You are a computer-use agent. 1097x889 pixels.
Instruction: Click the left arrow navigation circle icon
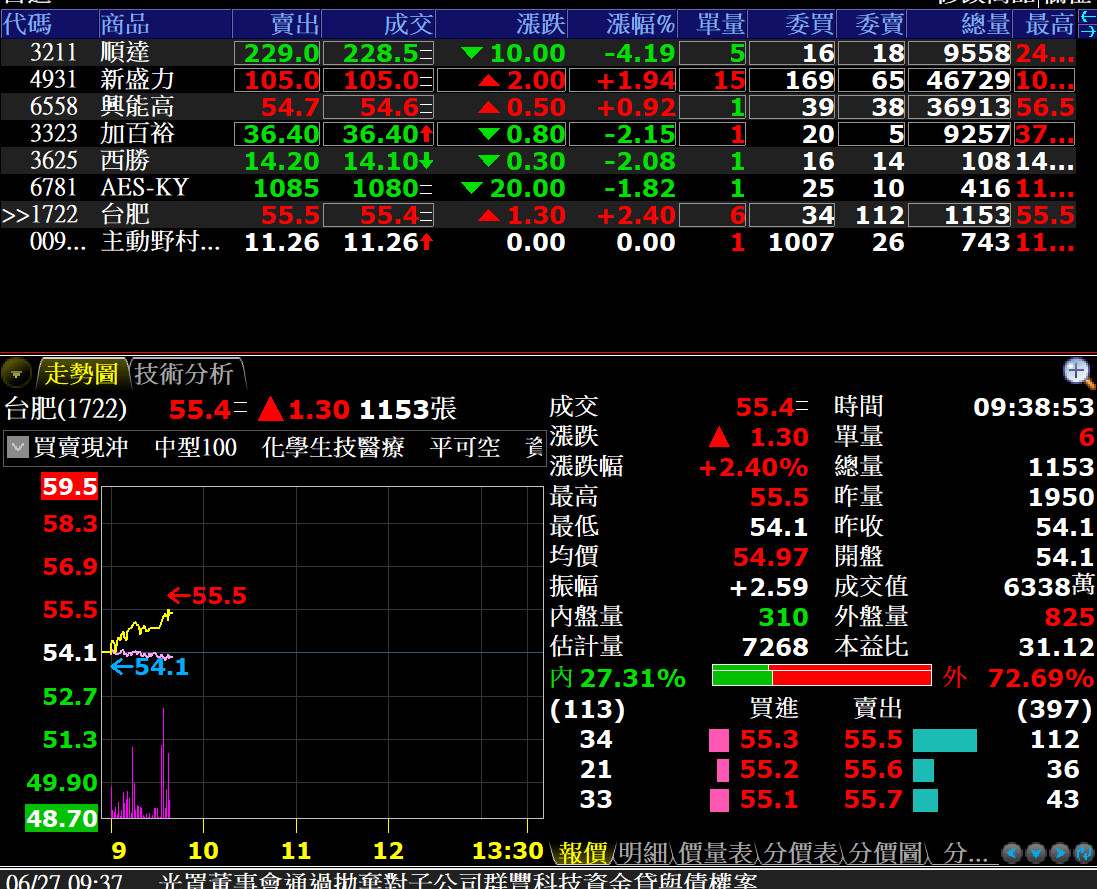point(1012,853)
